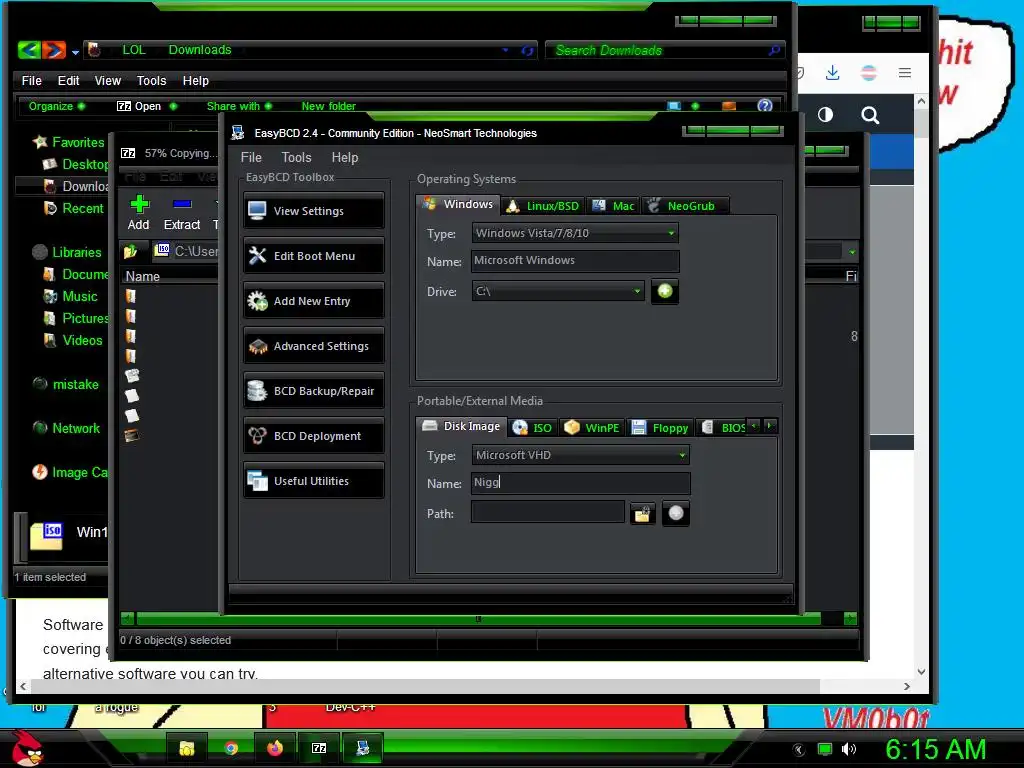1024x768 pixels.
Task: Open the Windows Vista/7/8/10 type dropdown
Action: (575, 233)
